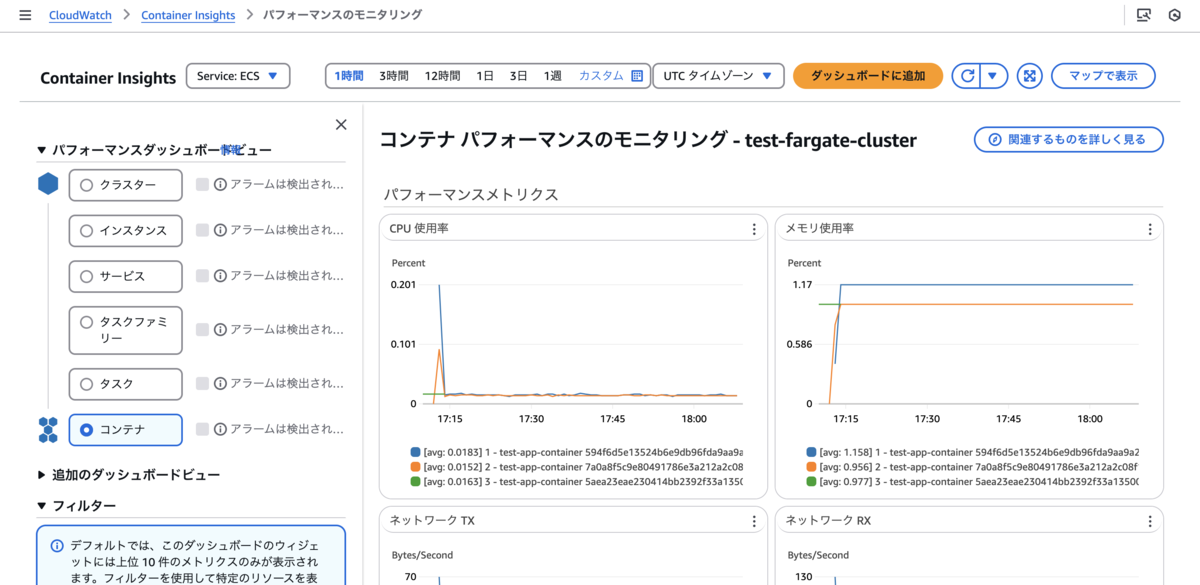Toggle the alarm checkbox for タスクファミリー
Viewport: 1200px width, 585px height.
203,330
